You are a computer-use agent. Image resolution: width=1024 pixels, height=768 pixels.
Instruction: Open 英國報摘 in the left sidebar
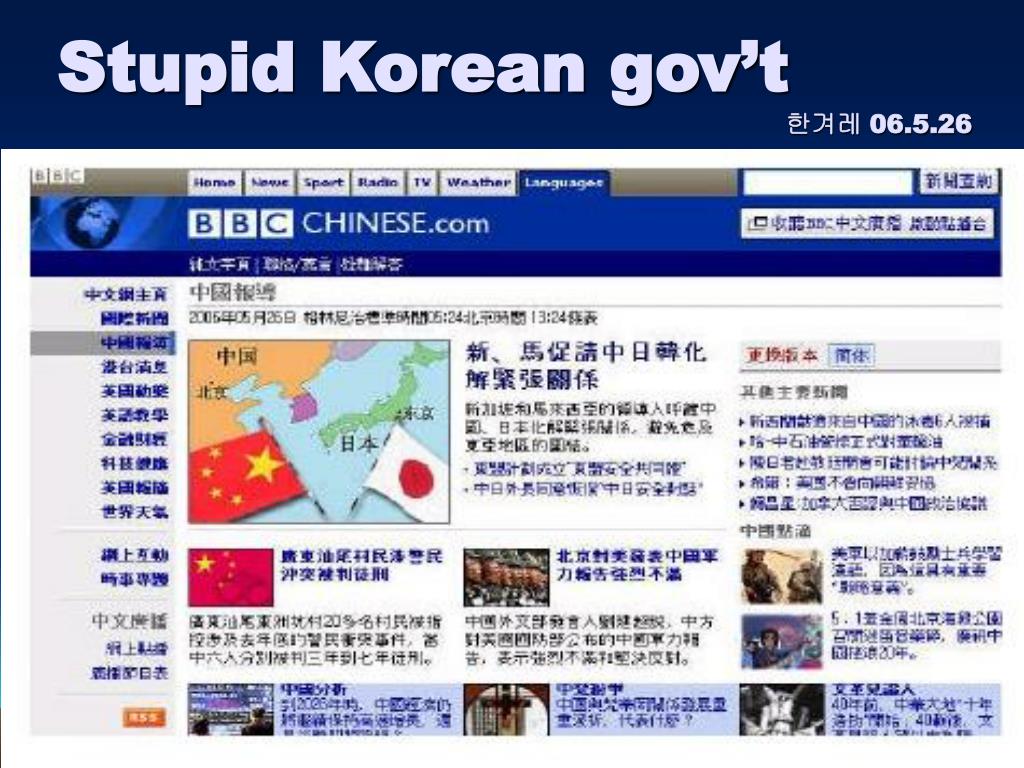click(x=135, y=488)
